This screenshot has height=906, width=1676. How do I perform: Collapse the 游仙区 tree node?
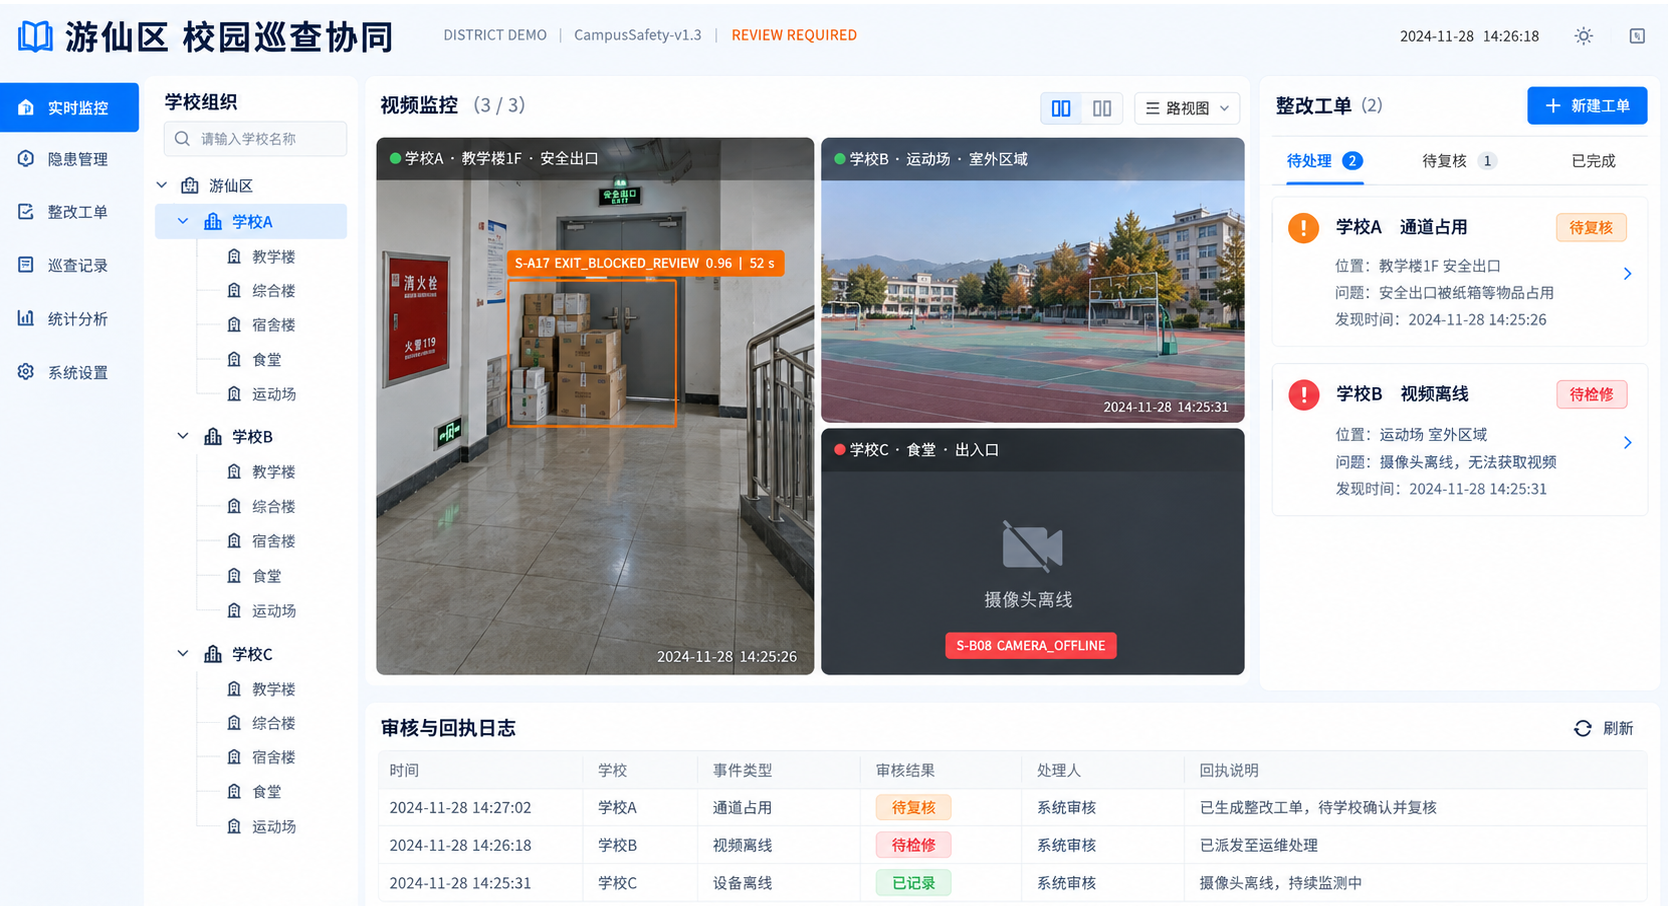coord(162,185)
